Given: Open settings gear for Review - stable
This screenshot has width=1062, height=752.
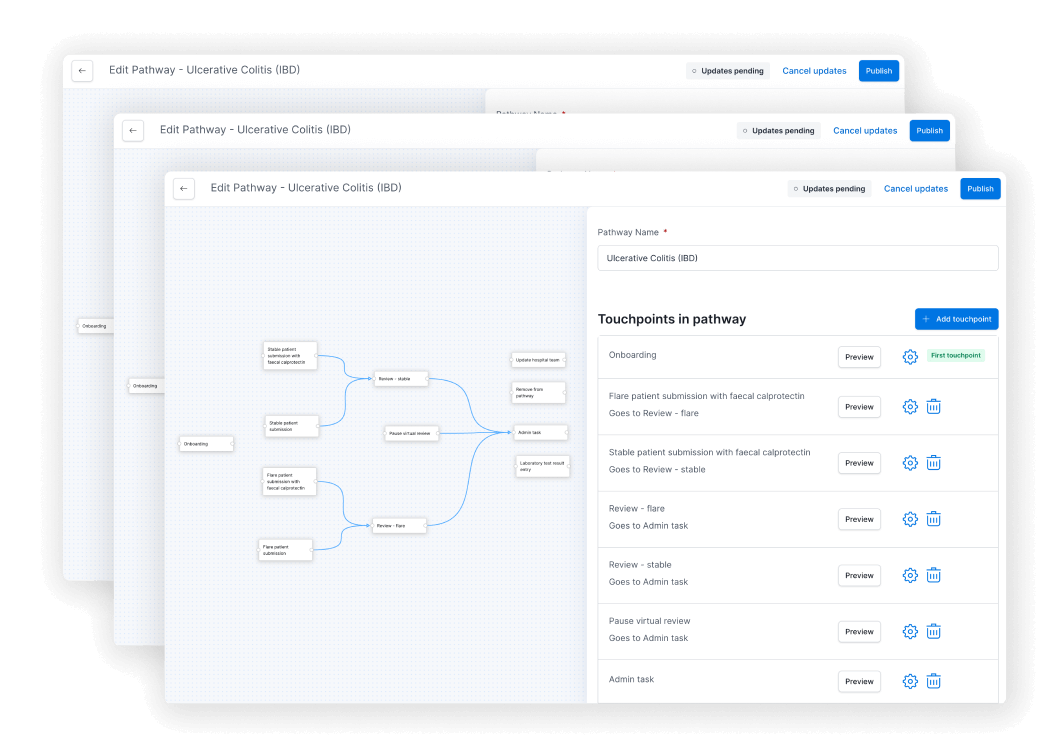Looking at the screenshot, I should pos(910,575).
